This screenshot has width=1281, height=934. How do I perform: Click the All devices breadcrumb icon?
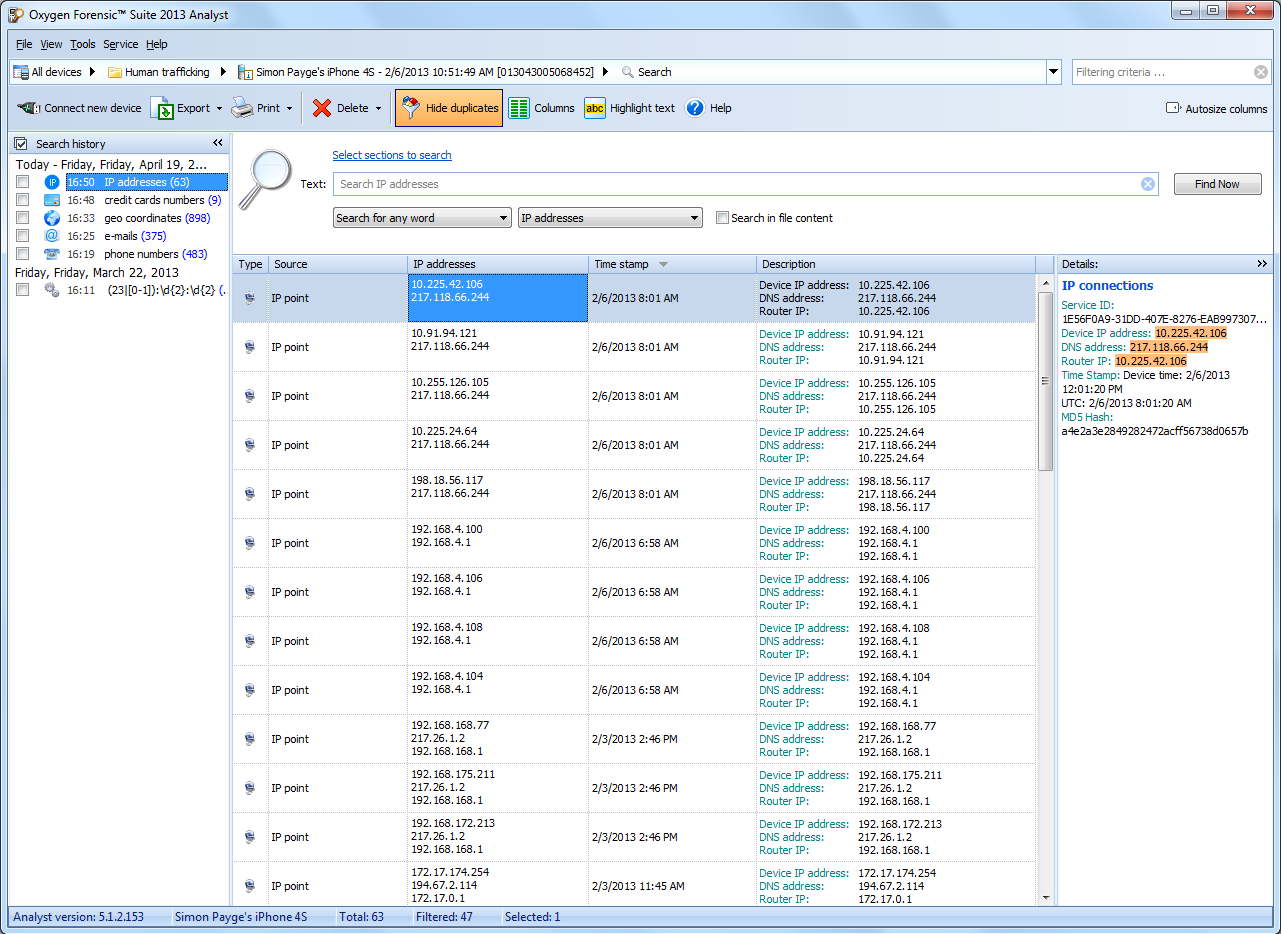pos(20,72)
